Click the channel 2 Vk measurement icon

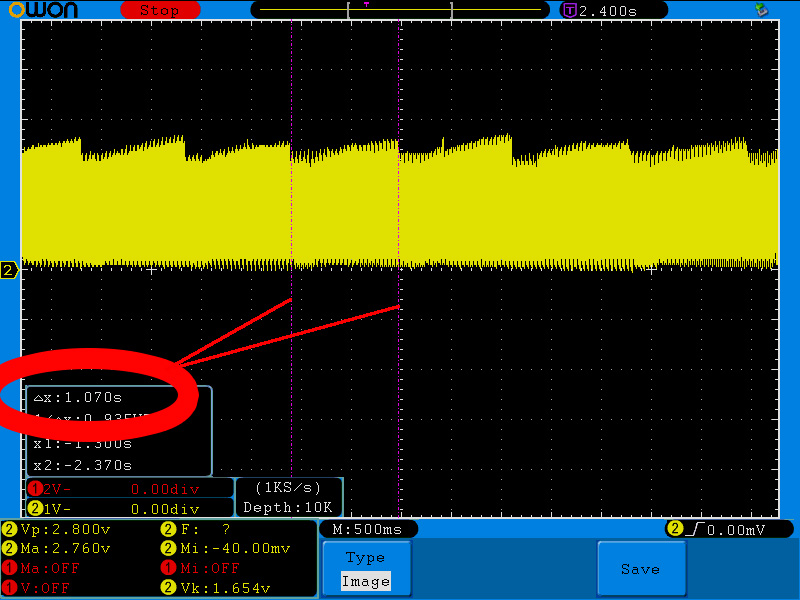[170, 588]
